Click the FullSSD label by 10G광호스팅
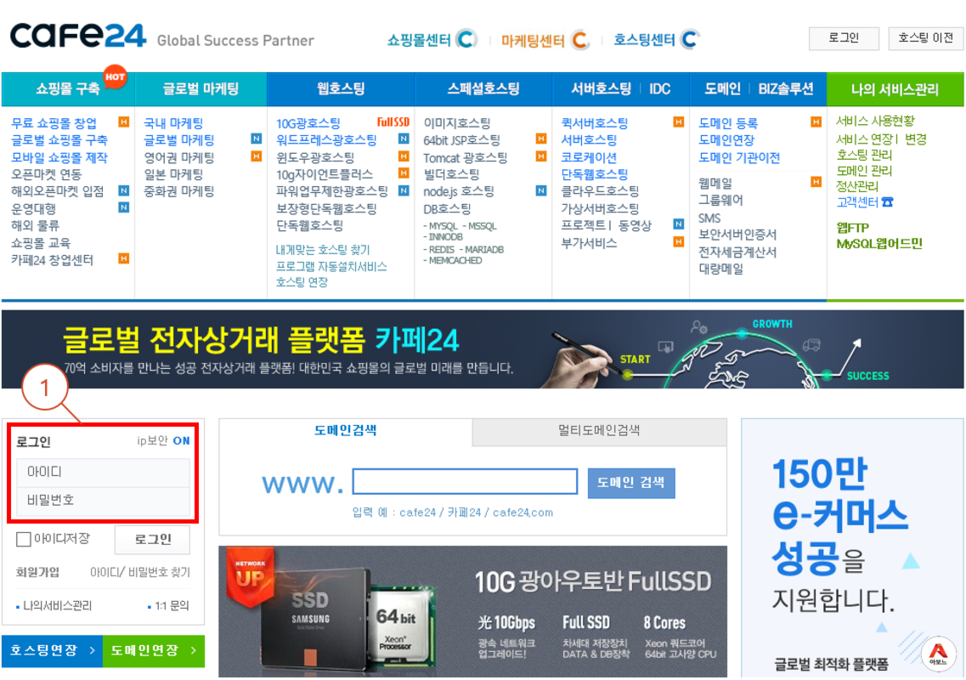Image resolution: width=966 pixels, height=680 pixels. [x=393, y=122]
